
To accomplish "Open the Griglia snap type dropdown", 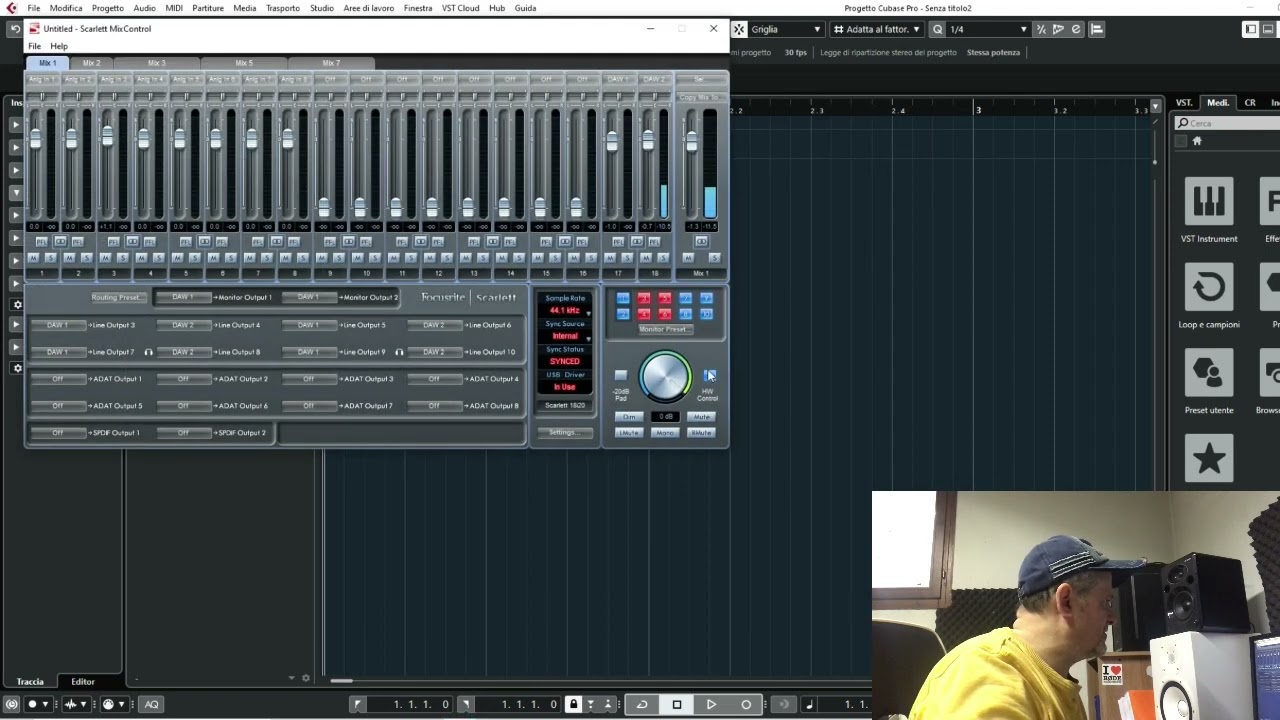I will 786,29.
